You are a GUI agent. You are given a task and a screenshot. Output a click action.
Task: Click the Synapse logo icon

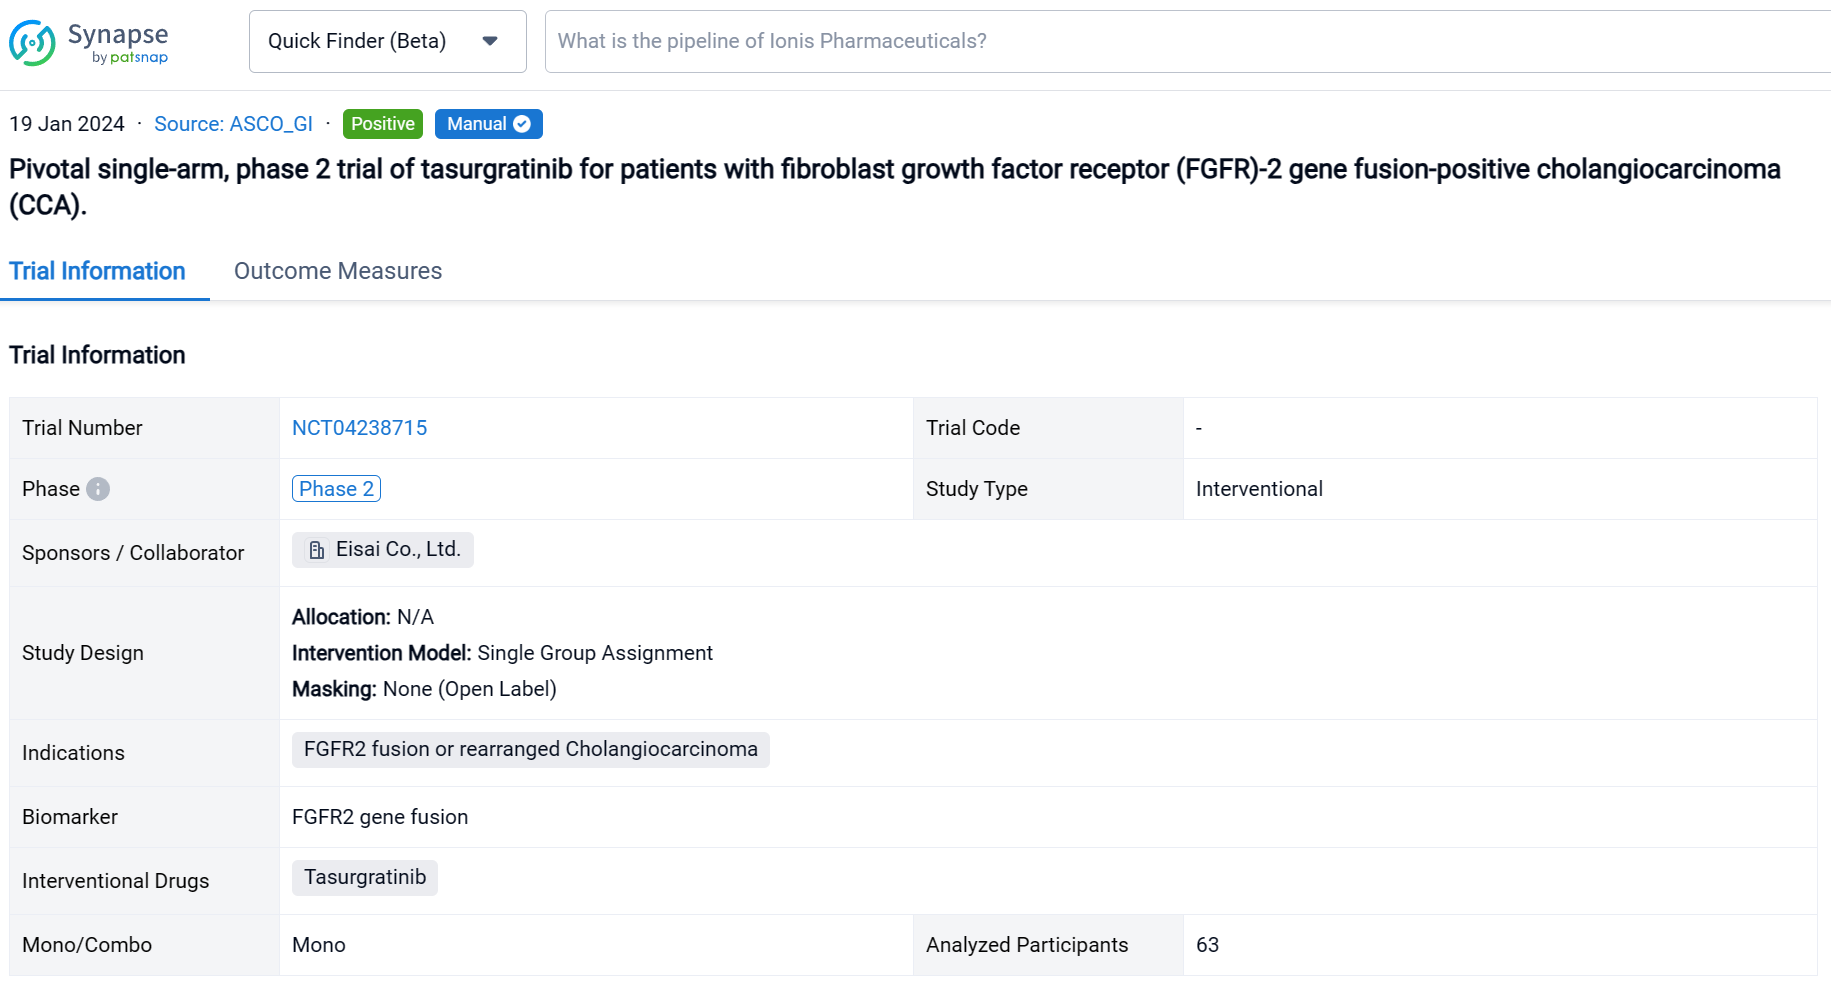pyautogui.click(x=32, y=43)
